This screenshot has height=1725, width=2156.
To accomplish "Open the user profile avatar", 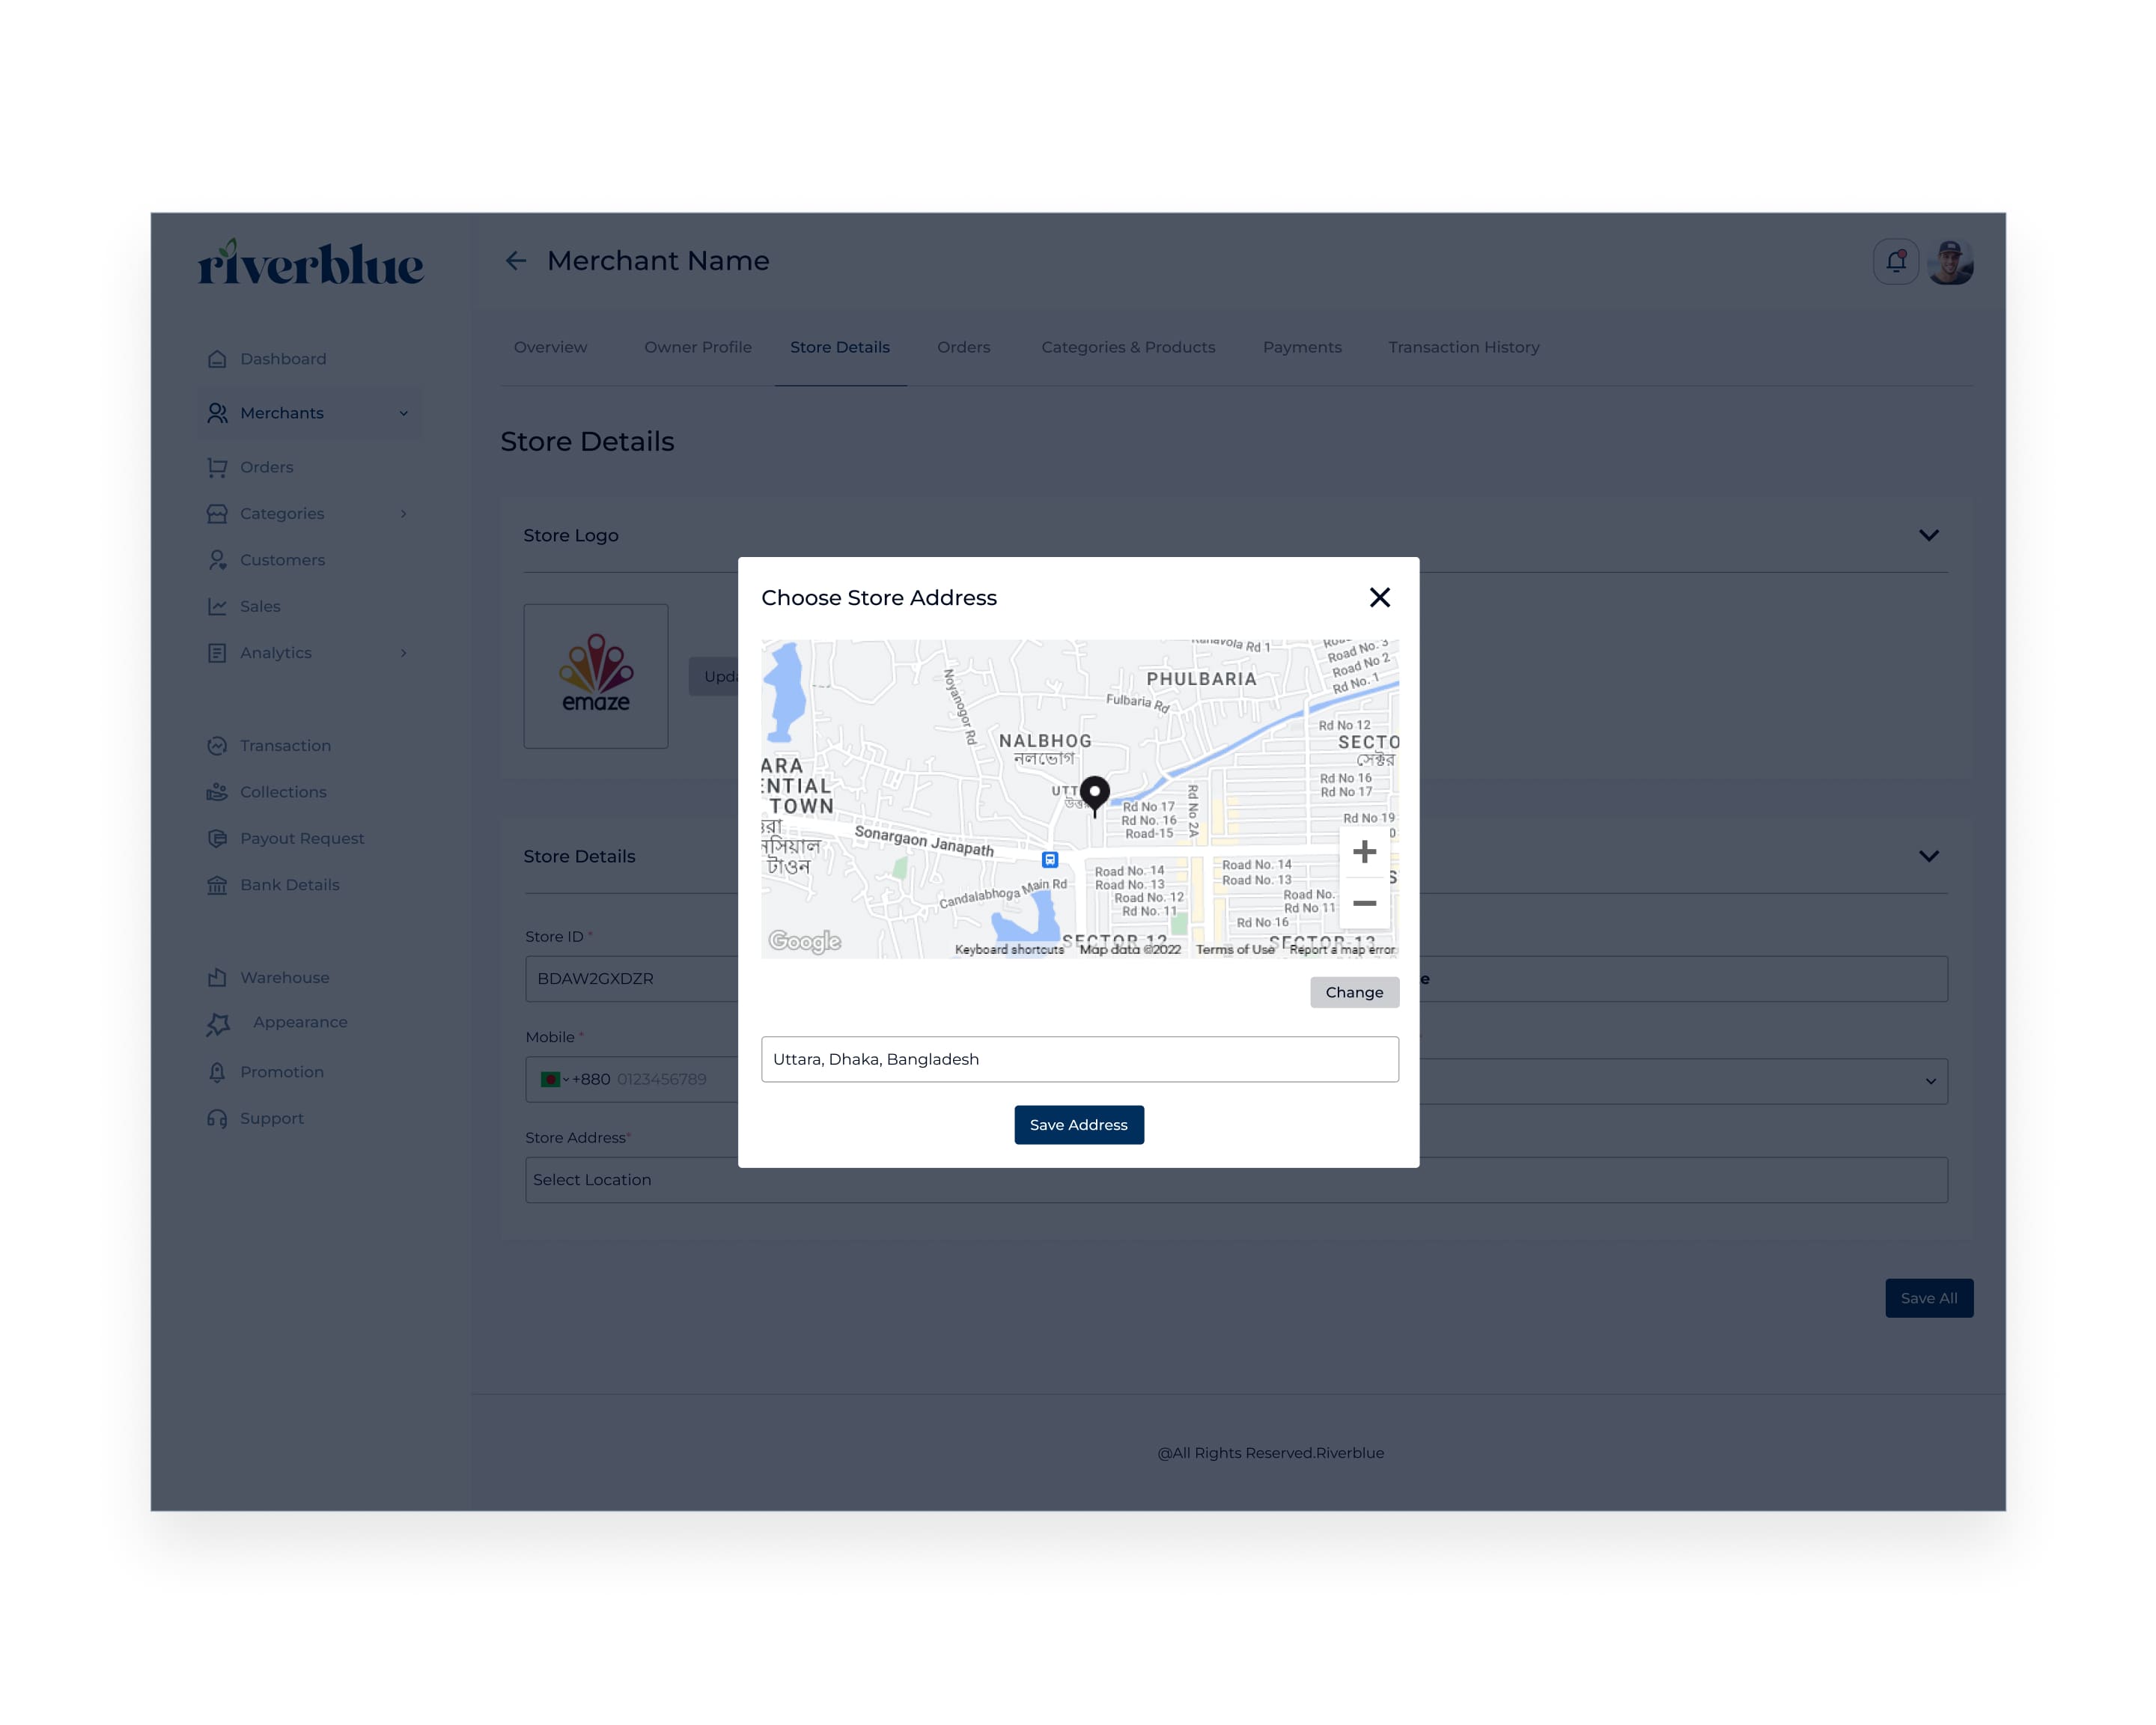I will click(x=1950, y=262).
